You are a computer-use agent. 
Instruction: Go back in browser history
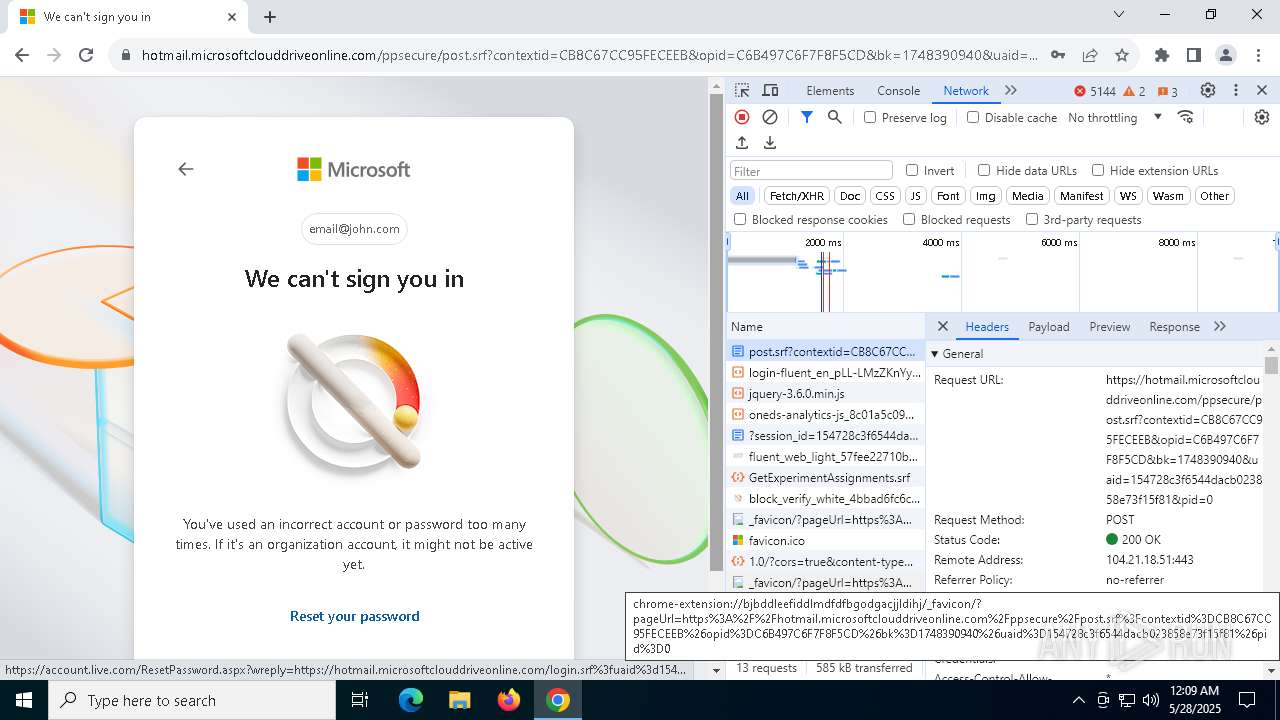click(x=22, y=55)
